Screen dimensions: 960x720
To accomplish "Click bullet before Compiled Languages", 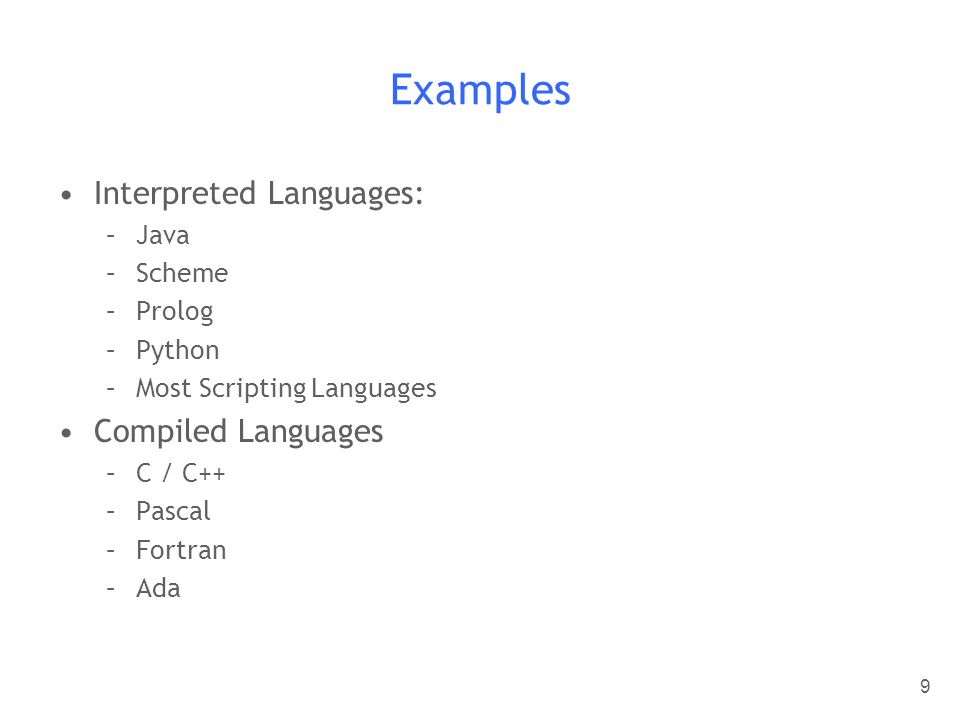I will [x=67, y=433].
